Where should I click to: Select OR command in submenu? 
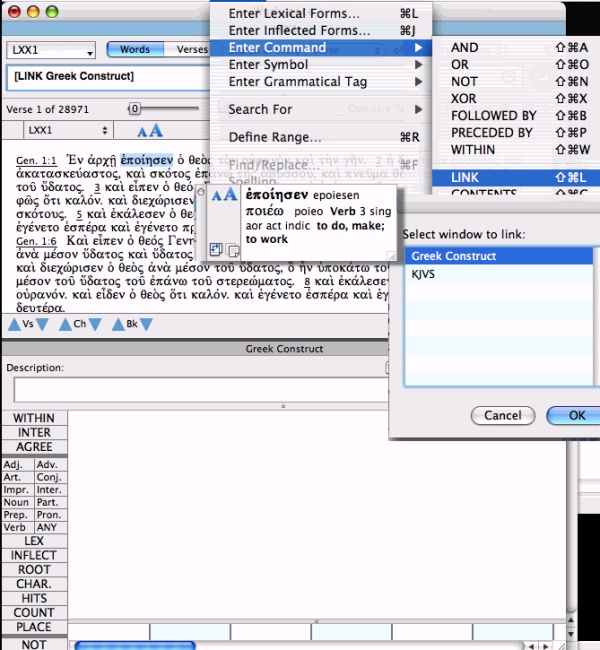tap(516, 65)
